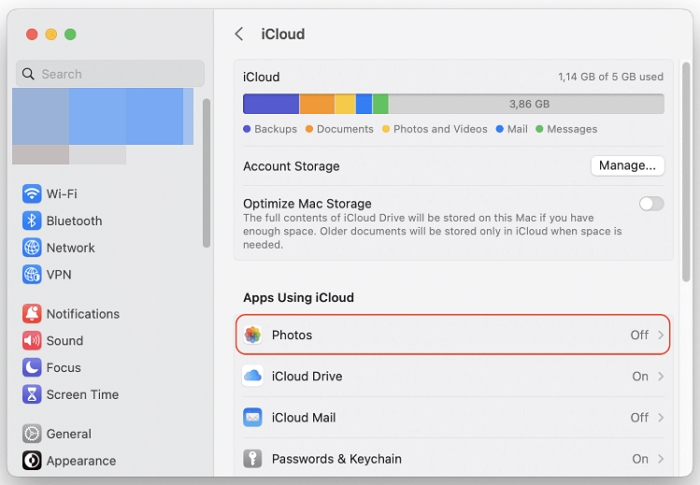Click the '3,86 GB' free space label
This screenshot has width=700, height=485.
coord(529,104)
